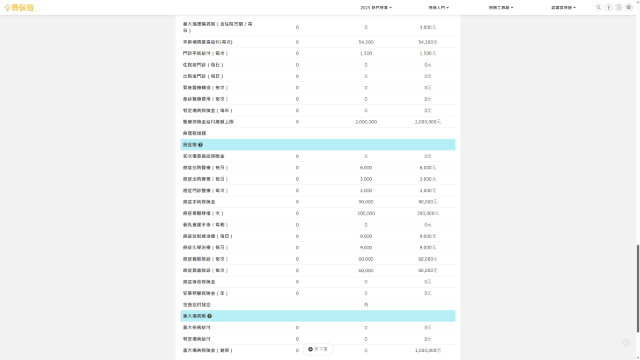Expand the rightmost nav dropdown menu
This screenshot has width=640, height=360.
click(x=563, y=7)
